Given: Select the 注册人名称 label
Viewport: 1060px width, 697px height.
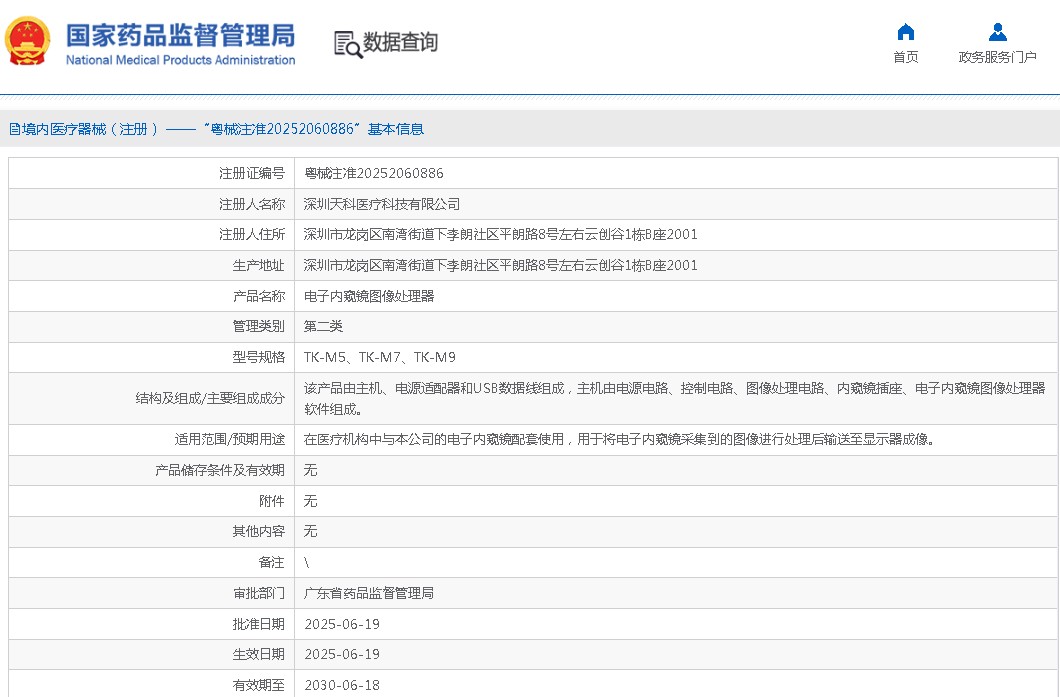Looking at the screenshot, I should [x=252, y=204].
